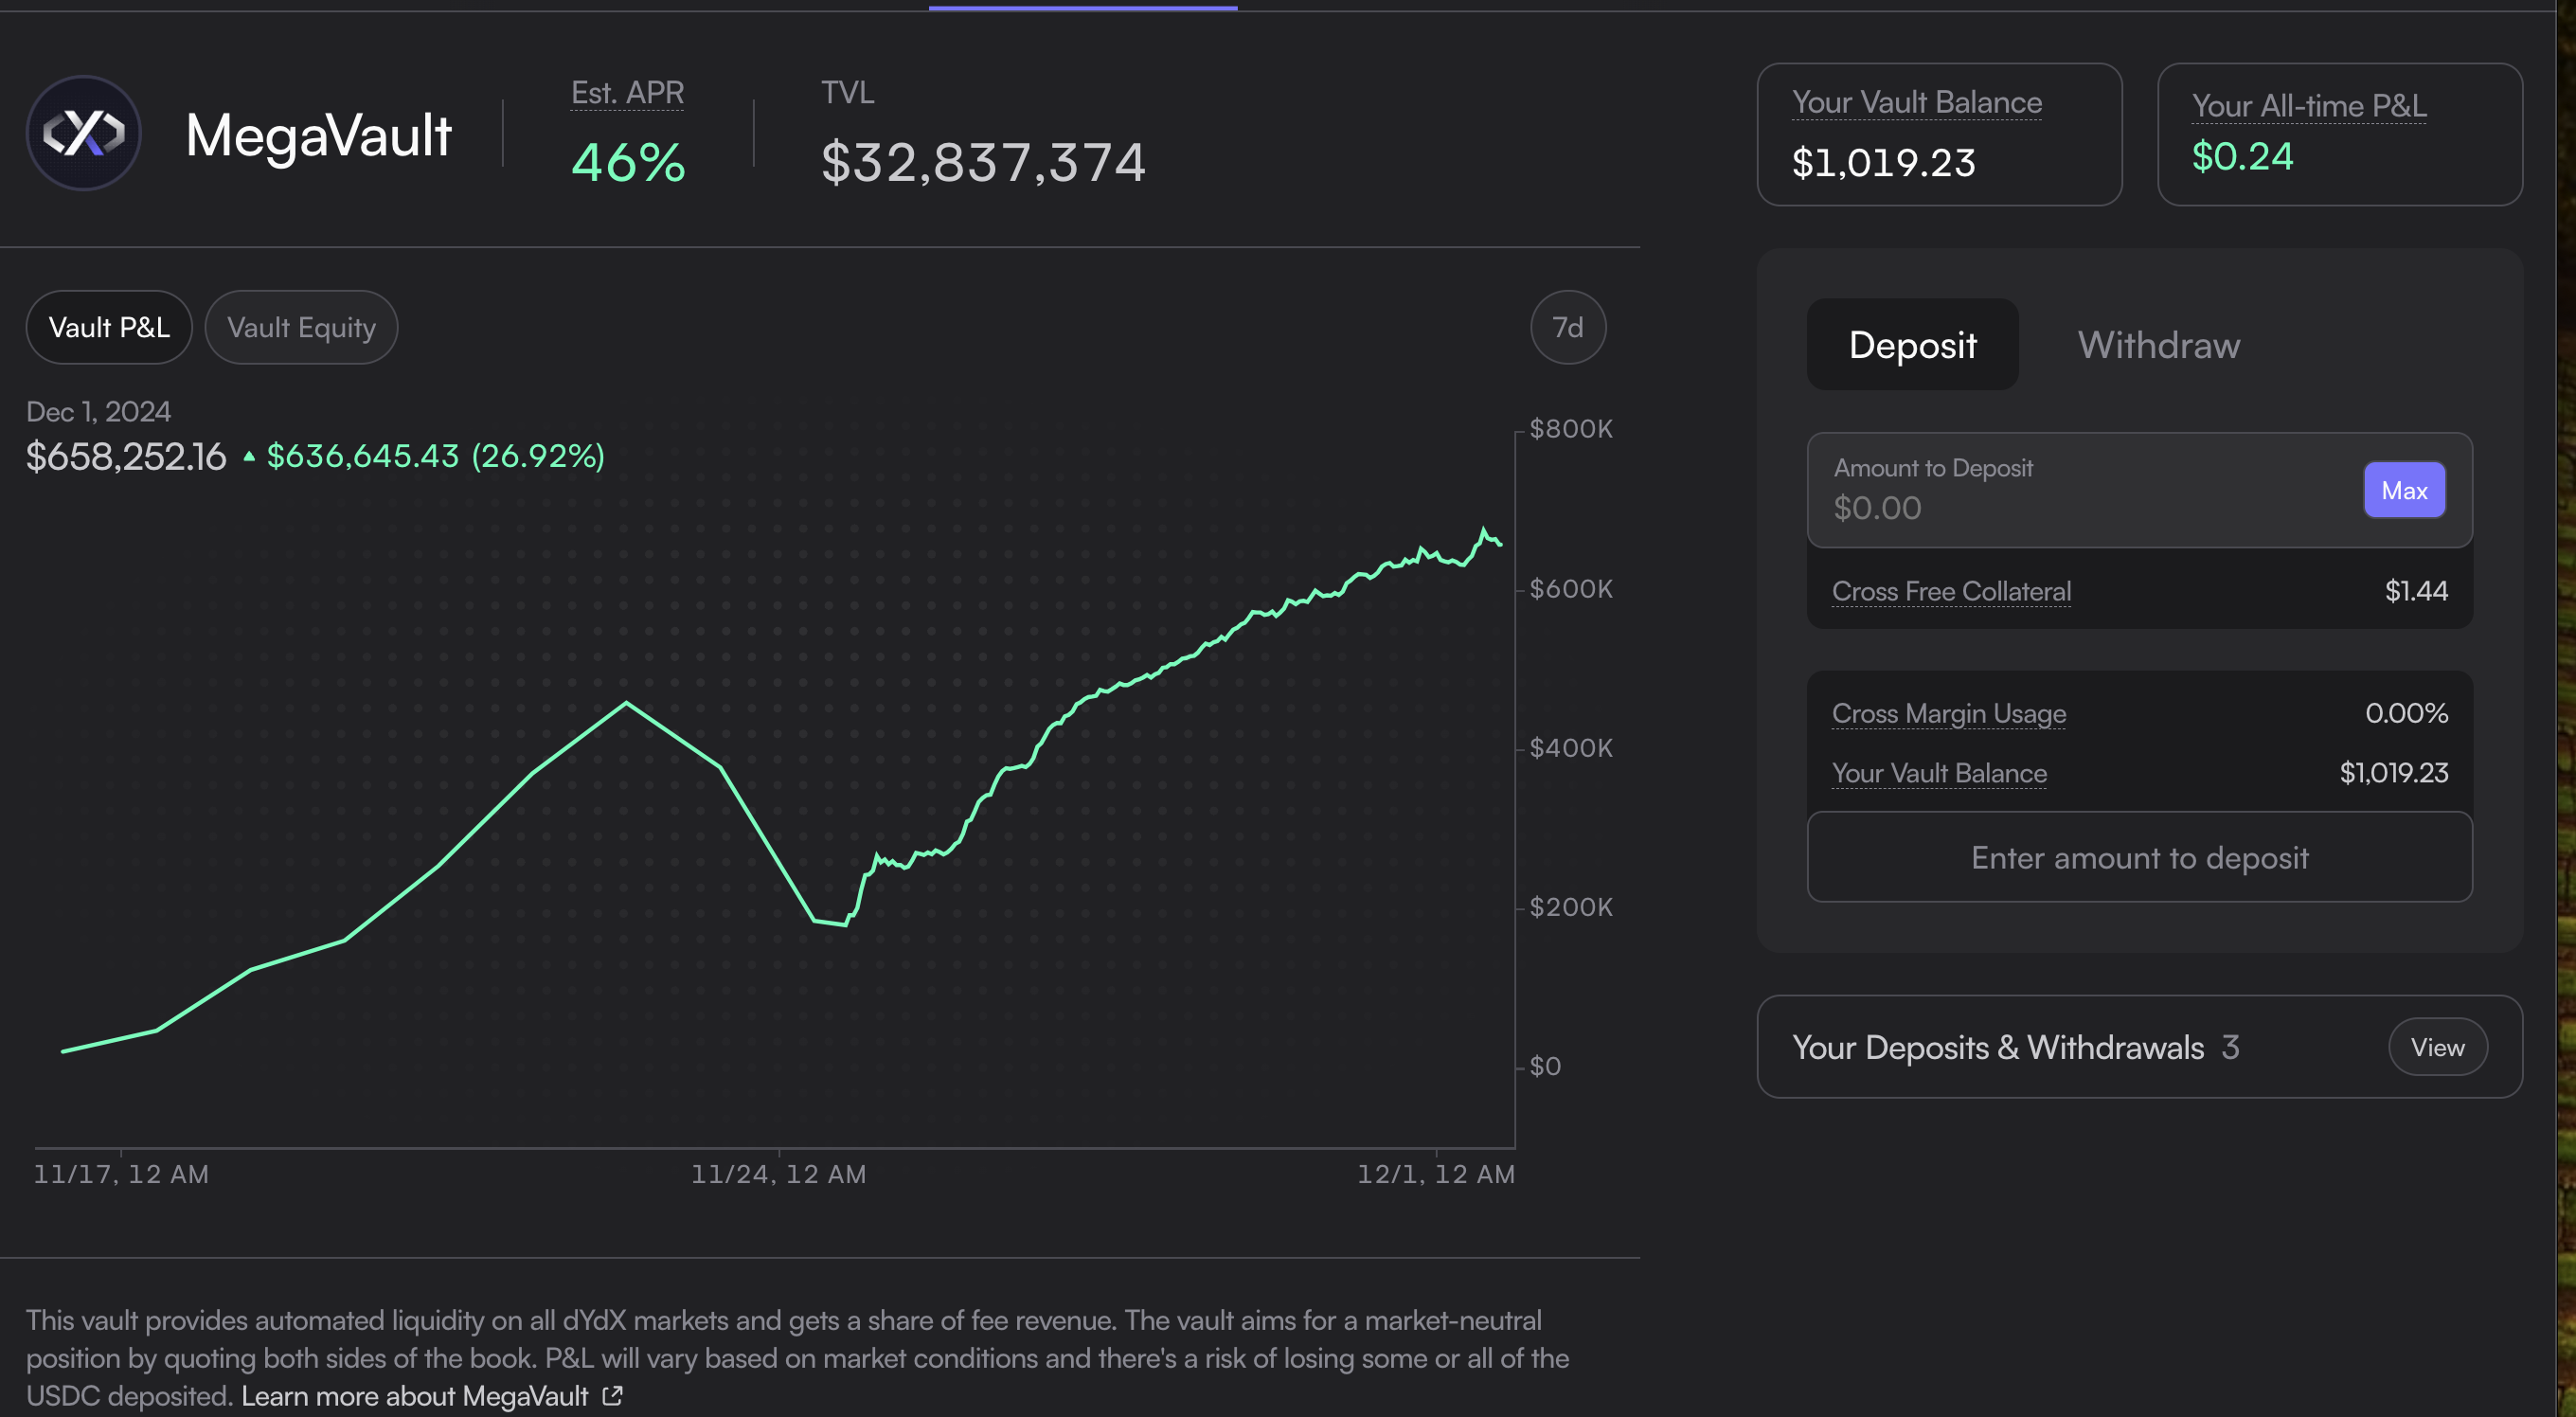Click Cross Margin Usage label
The width and height of the screenshot is (2576, 1417).
coord(1947,713)
